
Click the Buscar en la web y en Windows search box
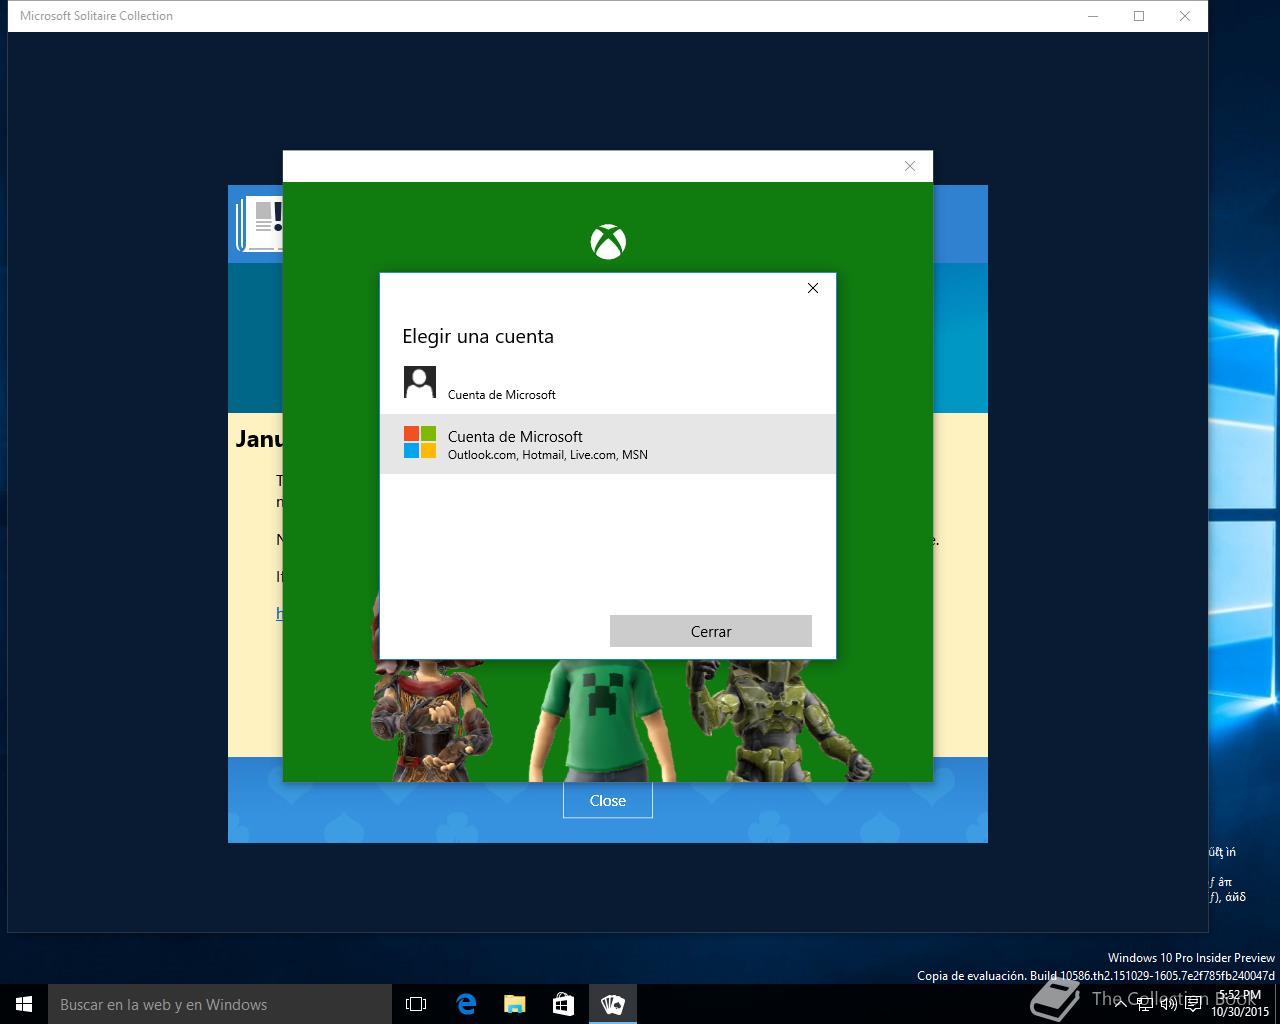pos(220,1004)
